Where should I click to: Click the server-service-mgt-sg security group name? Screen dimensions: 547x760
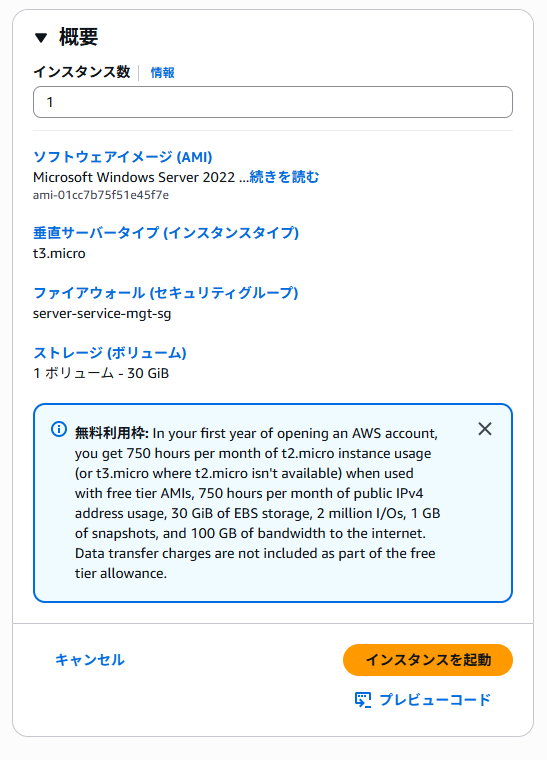tap(102, 314)
